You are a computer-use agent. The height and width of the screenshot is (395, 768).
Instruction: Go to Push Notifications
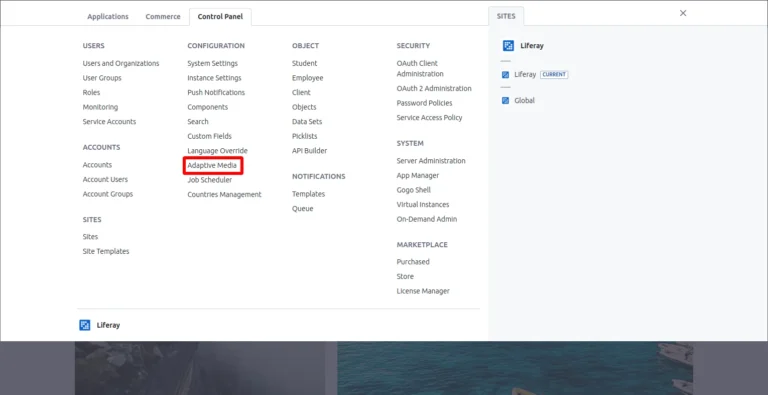point(216,93)
